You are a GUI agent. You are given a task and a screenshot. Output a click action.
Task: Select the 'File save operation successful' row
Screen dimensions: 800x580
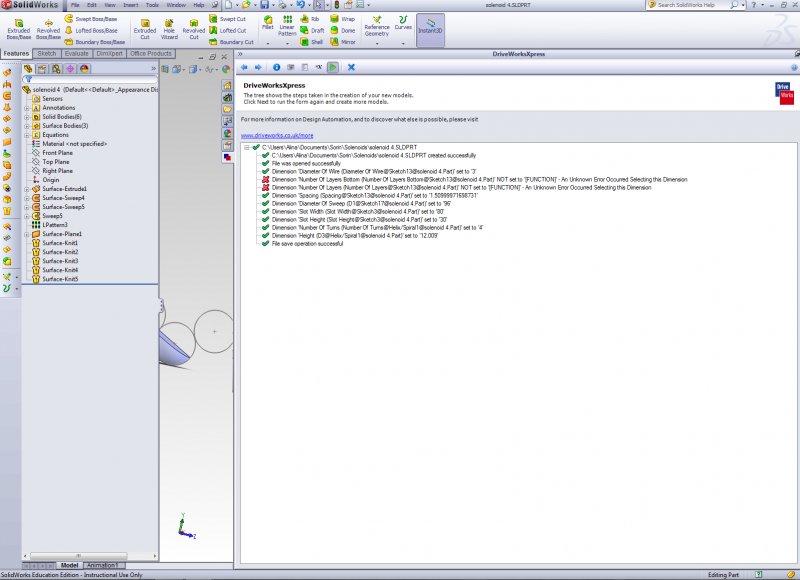coord(307,244)
